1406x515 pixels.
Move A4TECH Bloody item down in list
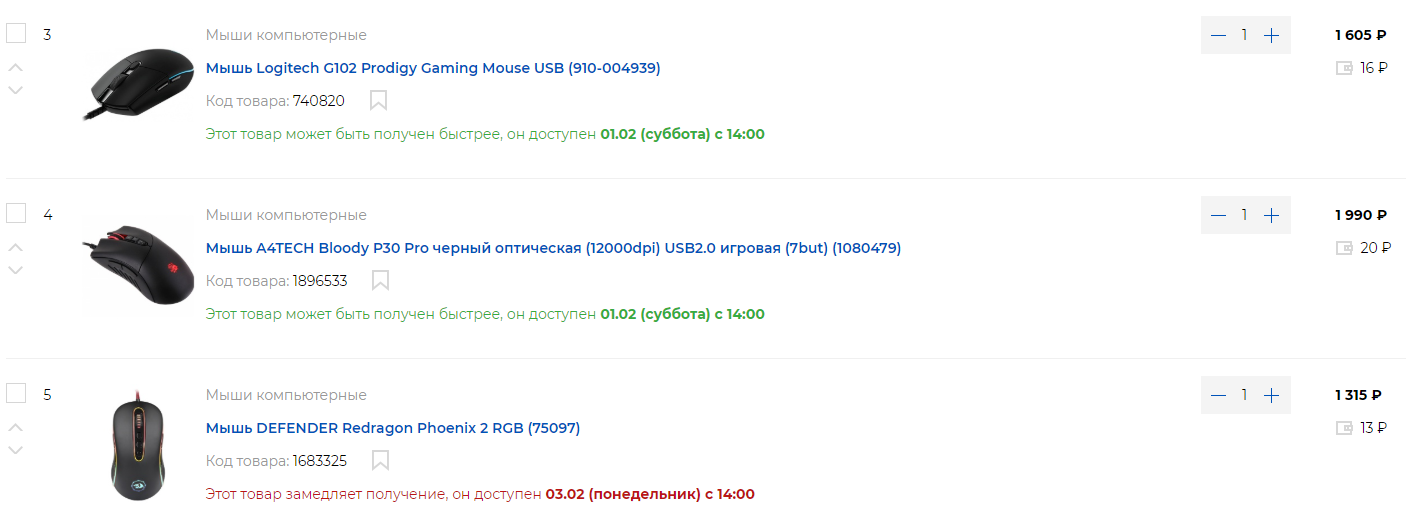coord(16,270)
